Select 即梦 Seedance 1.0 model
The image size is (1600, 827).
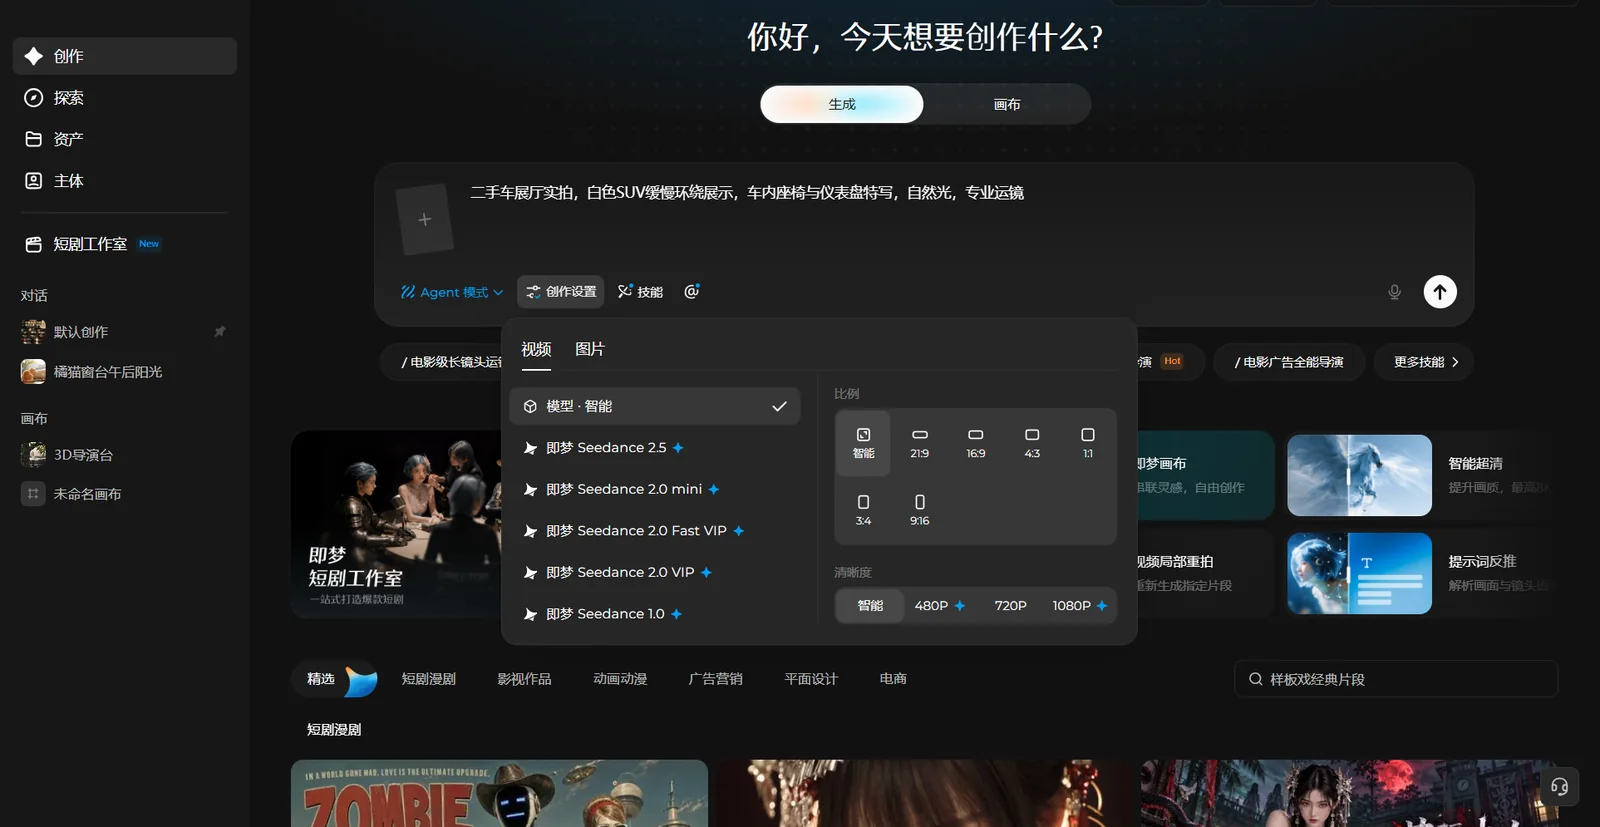tap(655, 614)
